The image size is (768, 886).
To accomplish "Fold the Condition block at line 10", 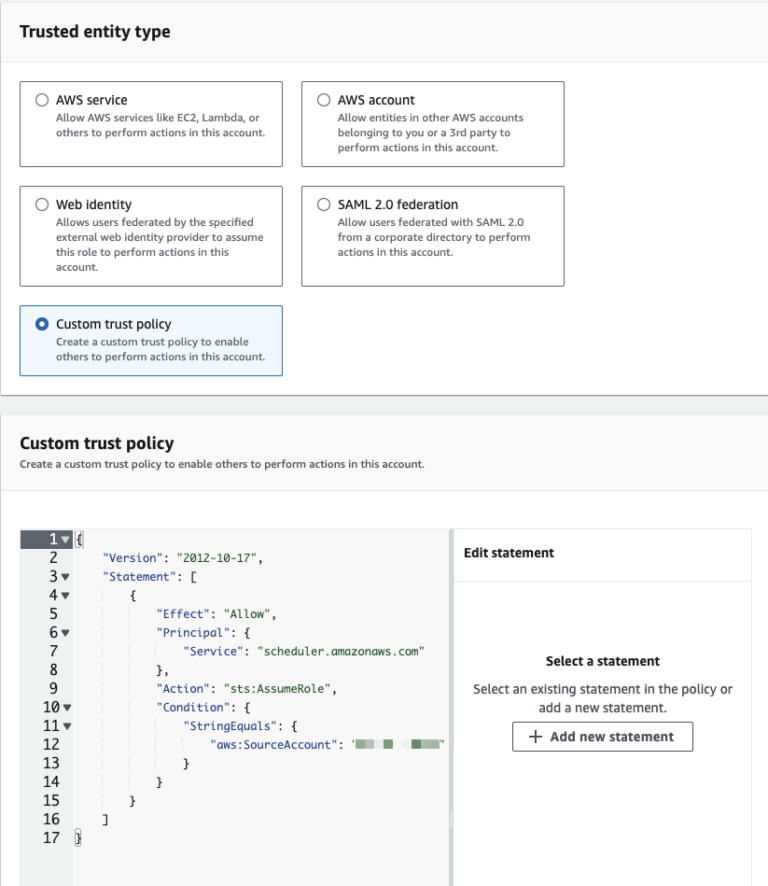I will [66, 707].
